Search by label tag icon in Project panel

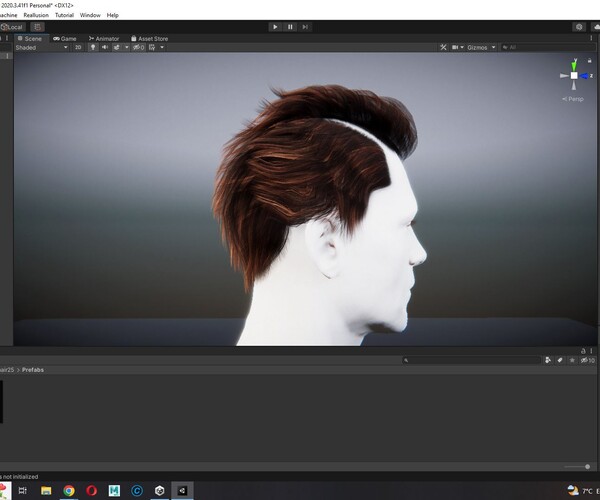(560, 360)
